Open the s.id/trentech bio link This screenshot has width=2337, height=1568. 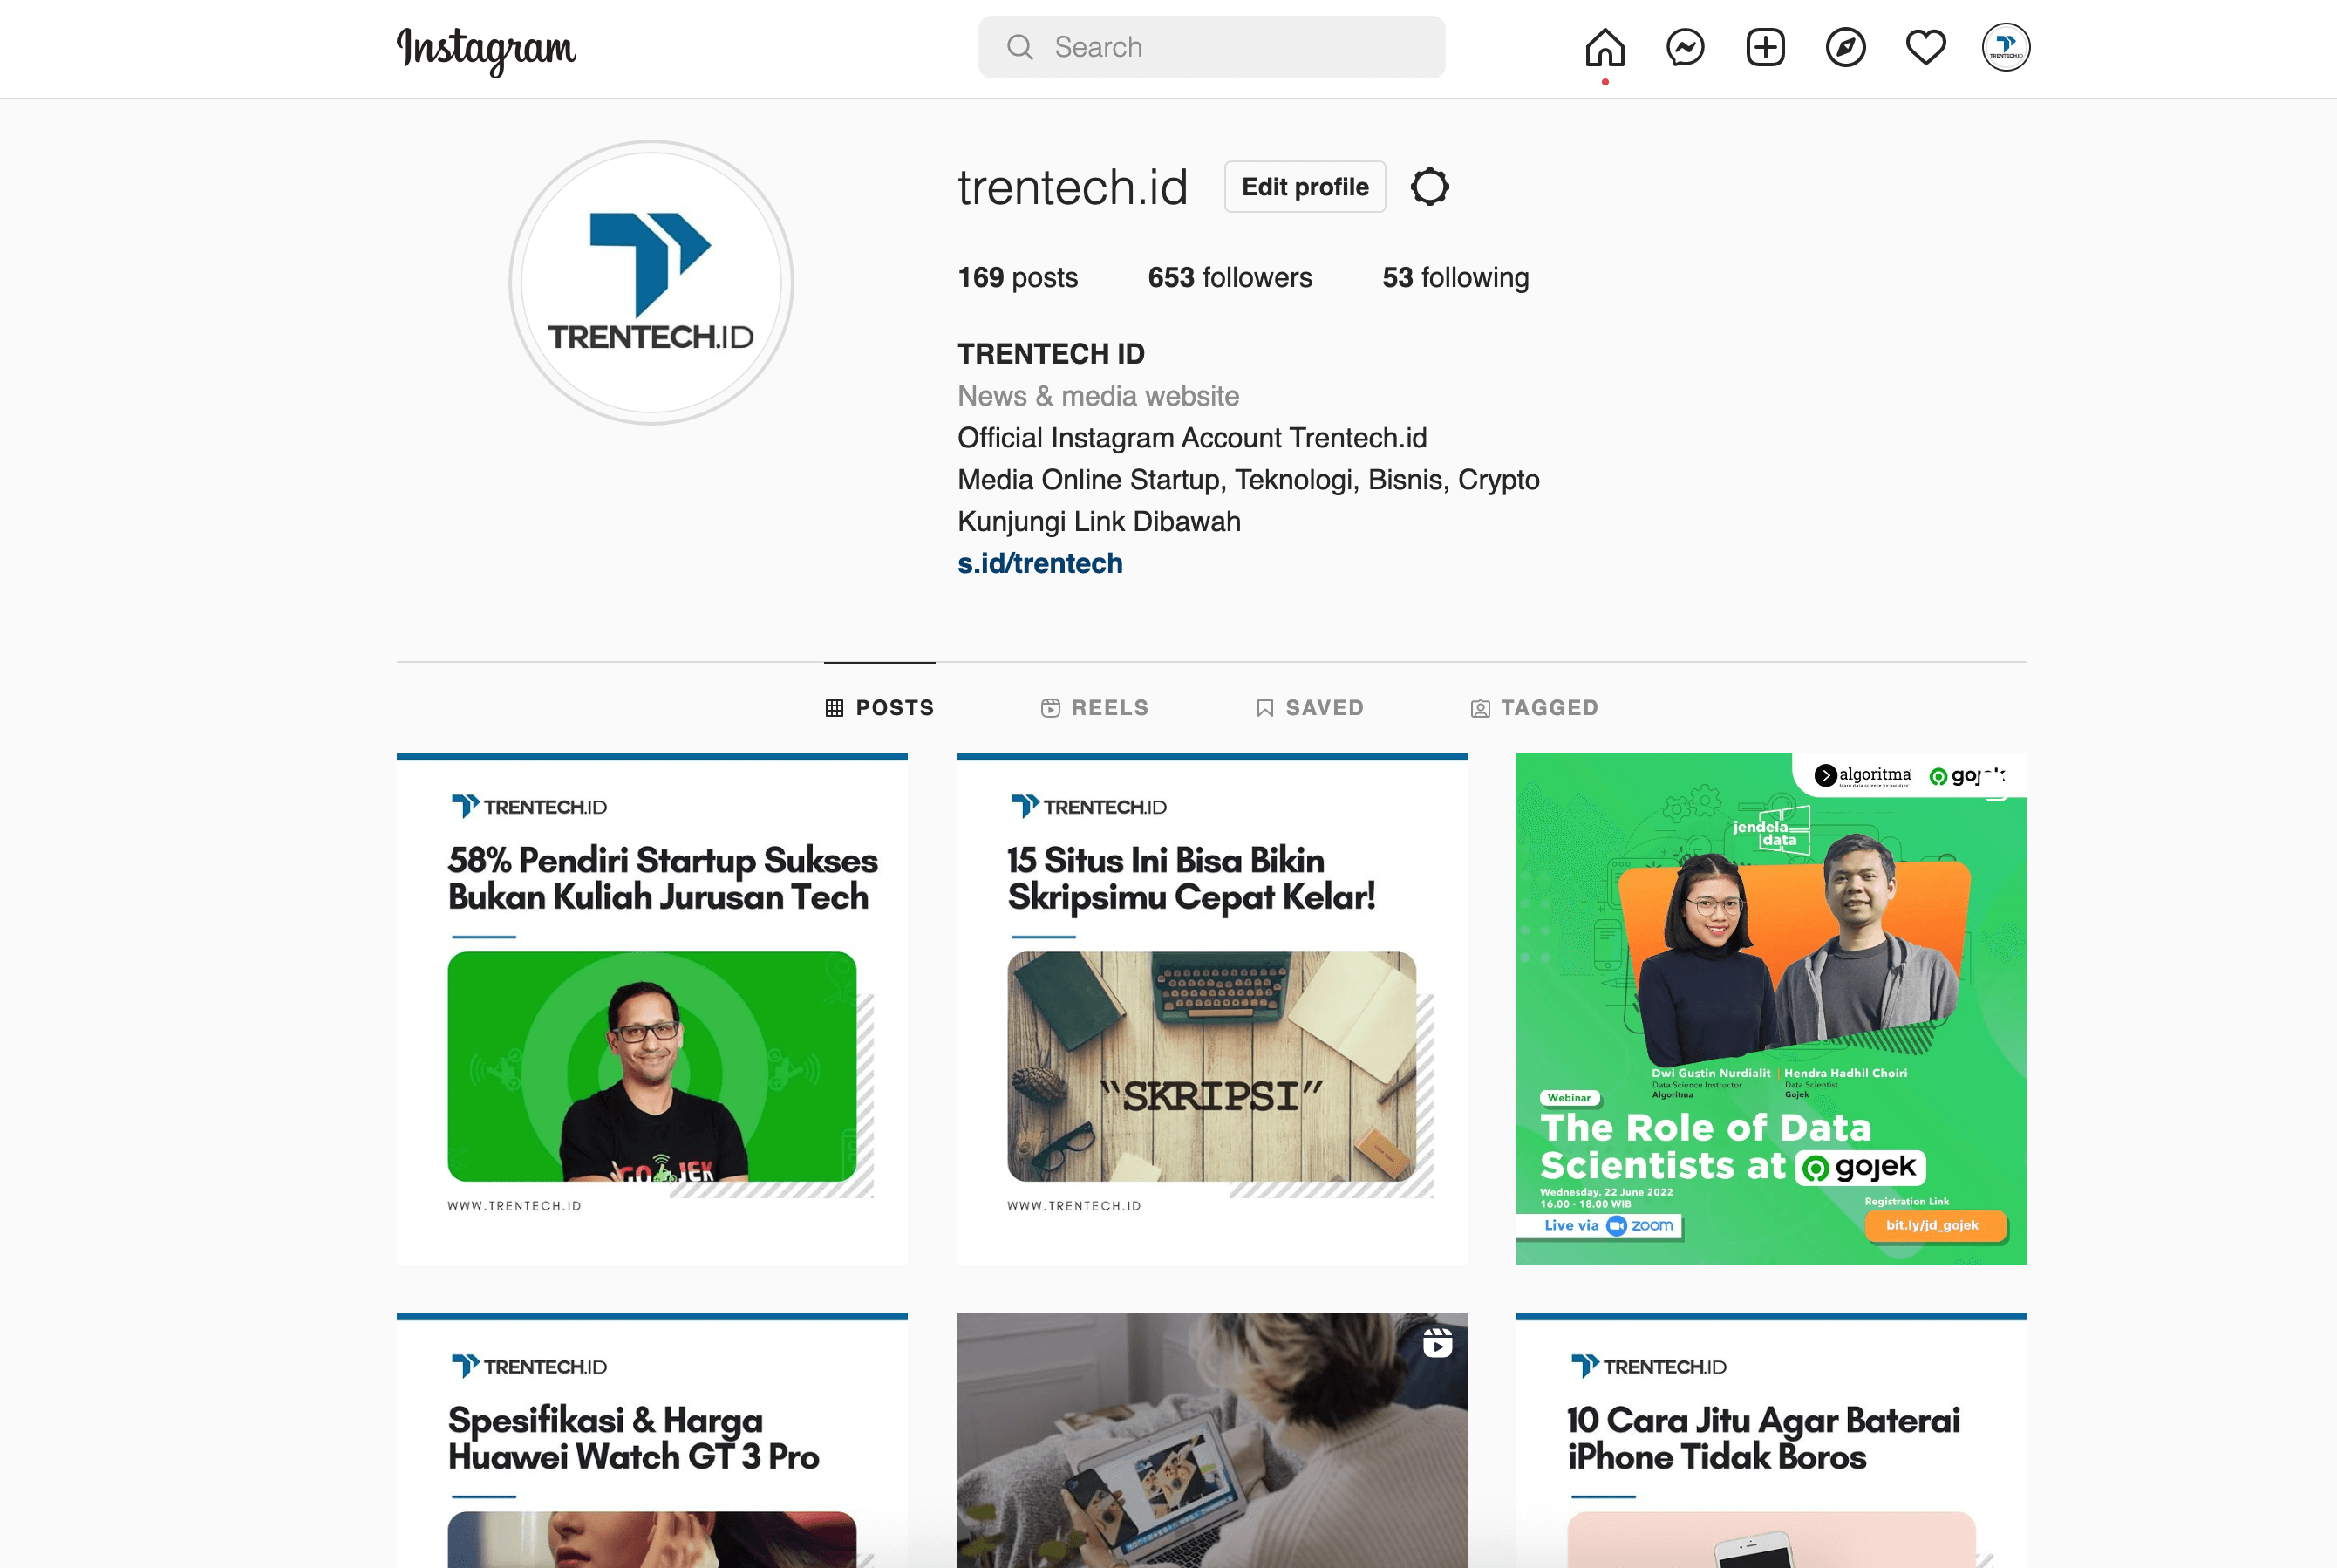click(1039, 564)
